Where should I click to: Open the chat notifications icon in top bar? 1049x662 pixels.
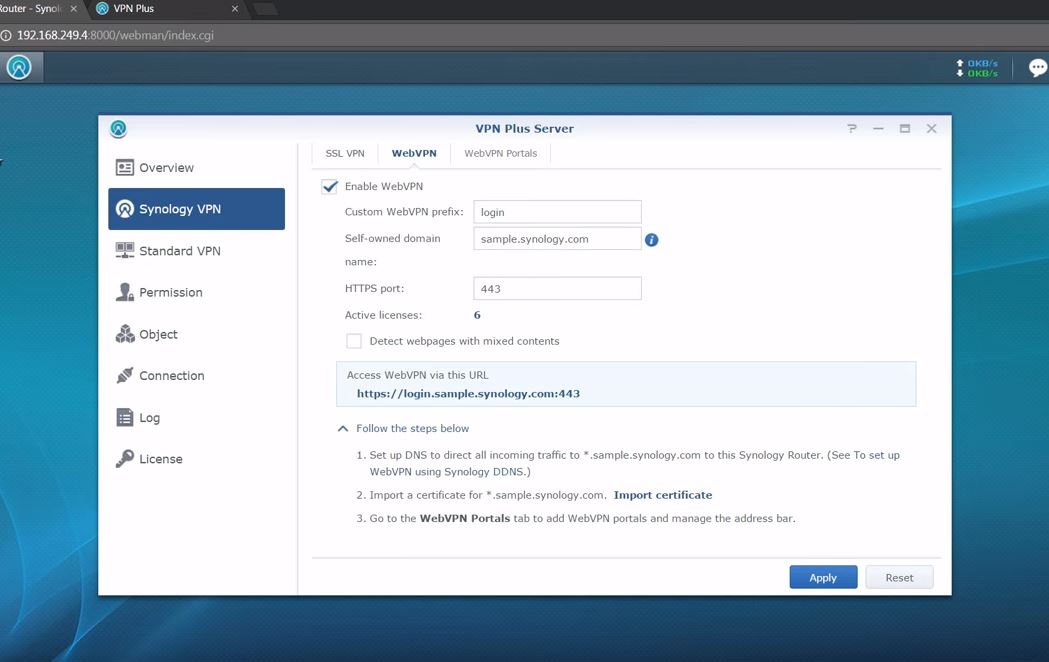click(1038, 68)
